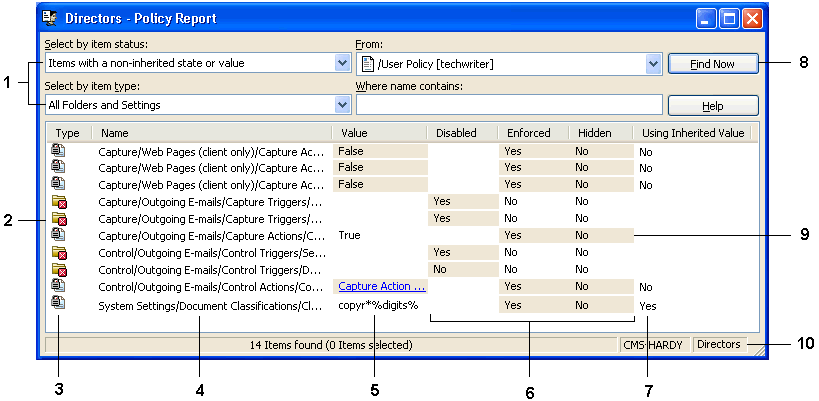
Task: Sort by Using Inherited Value column
Action: click(690, 132)
